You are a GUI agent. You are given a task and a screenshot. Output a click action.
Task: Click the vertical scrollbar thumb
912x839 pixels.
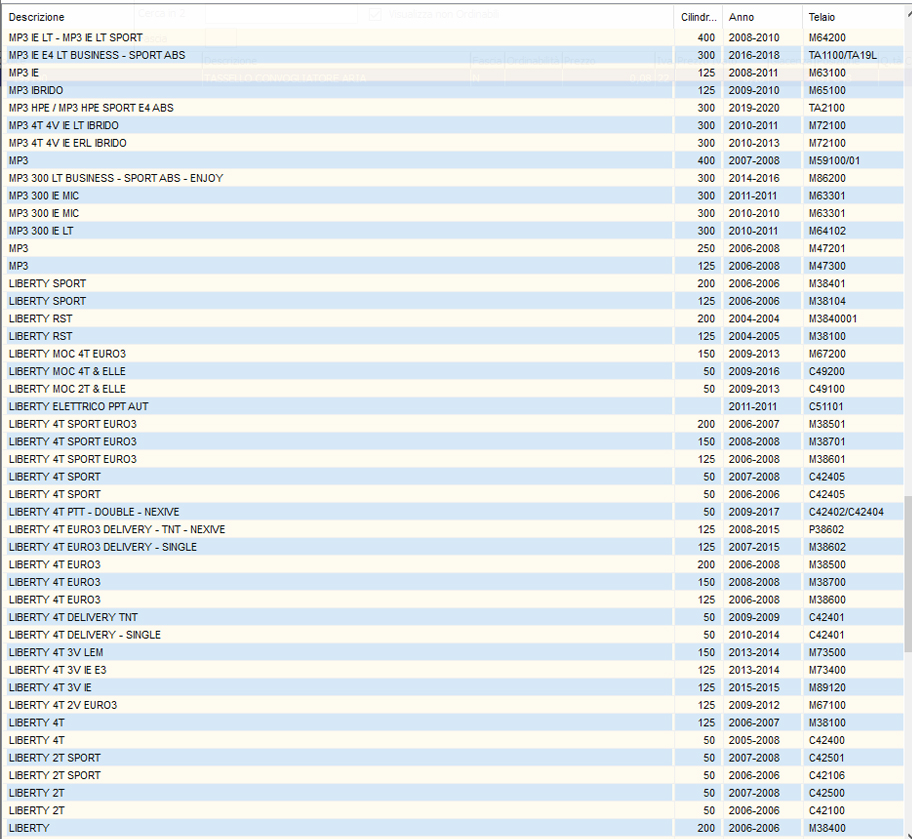click(908, 574)
